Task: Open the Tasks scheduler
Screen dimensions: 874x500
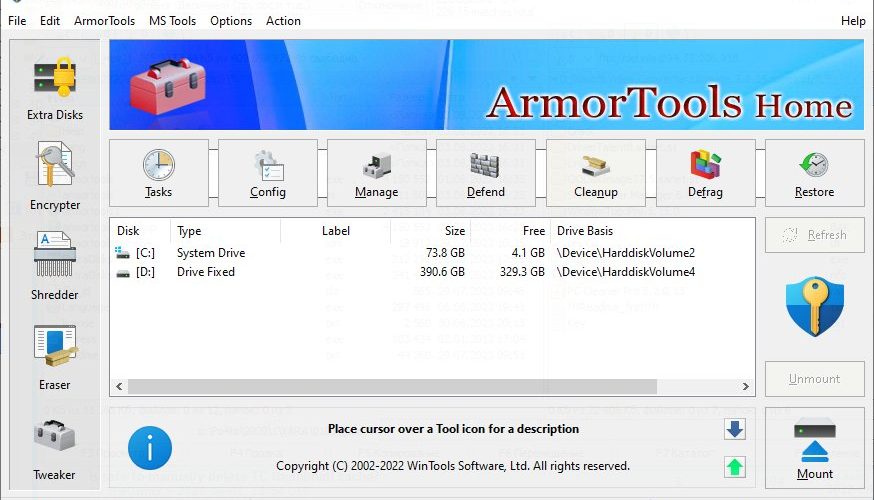Action: tap(159, 173)
